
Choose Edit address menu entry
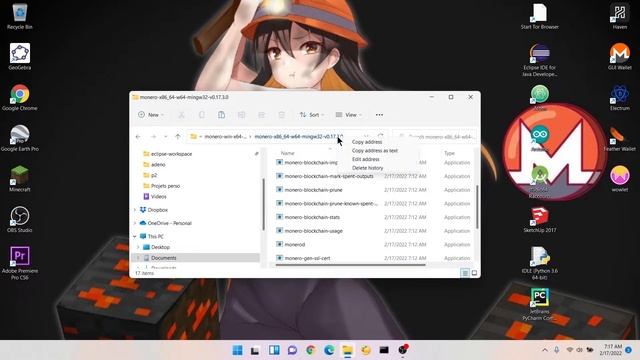pyautogui.click(x=366, y=159)
